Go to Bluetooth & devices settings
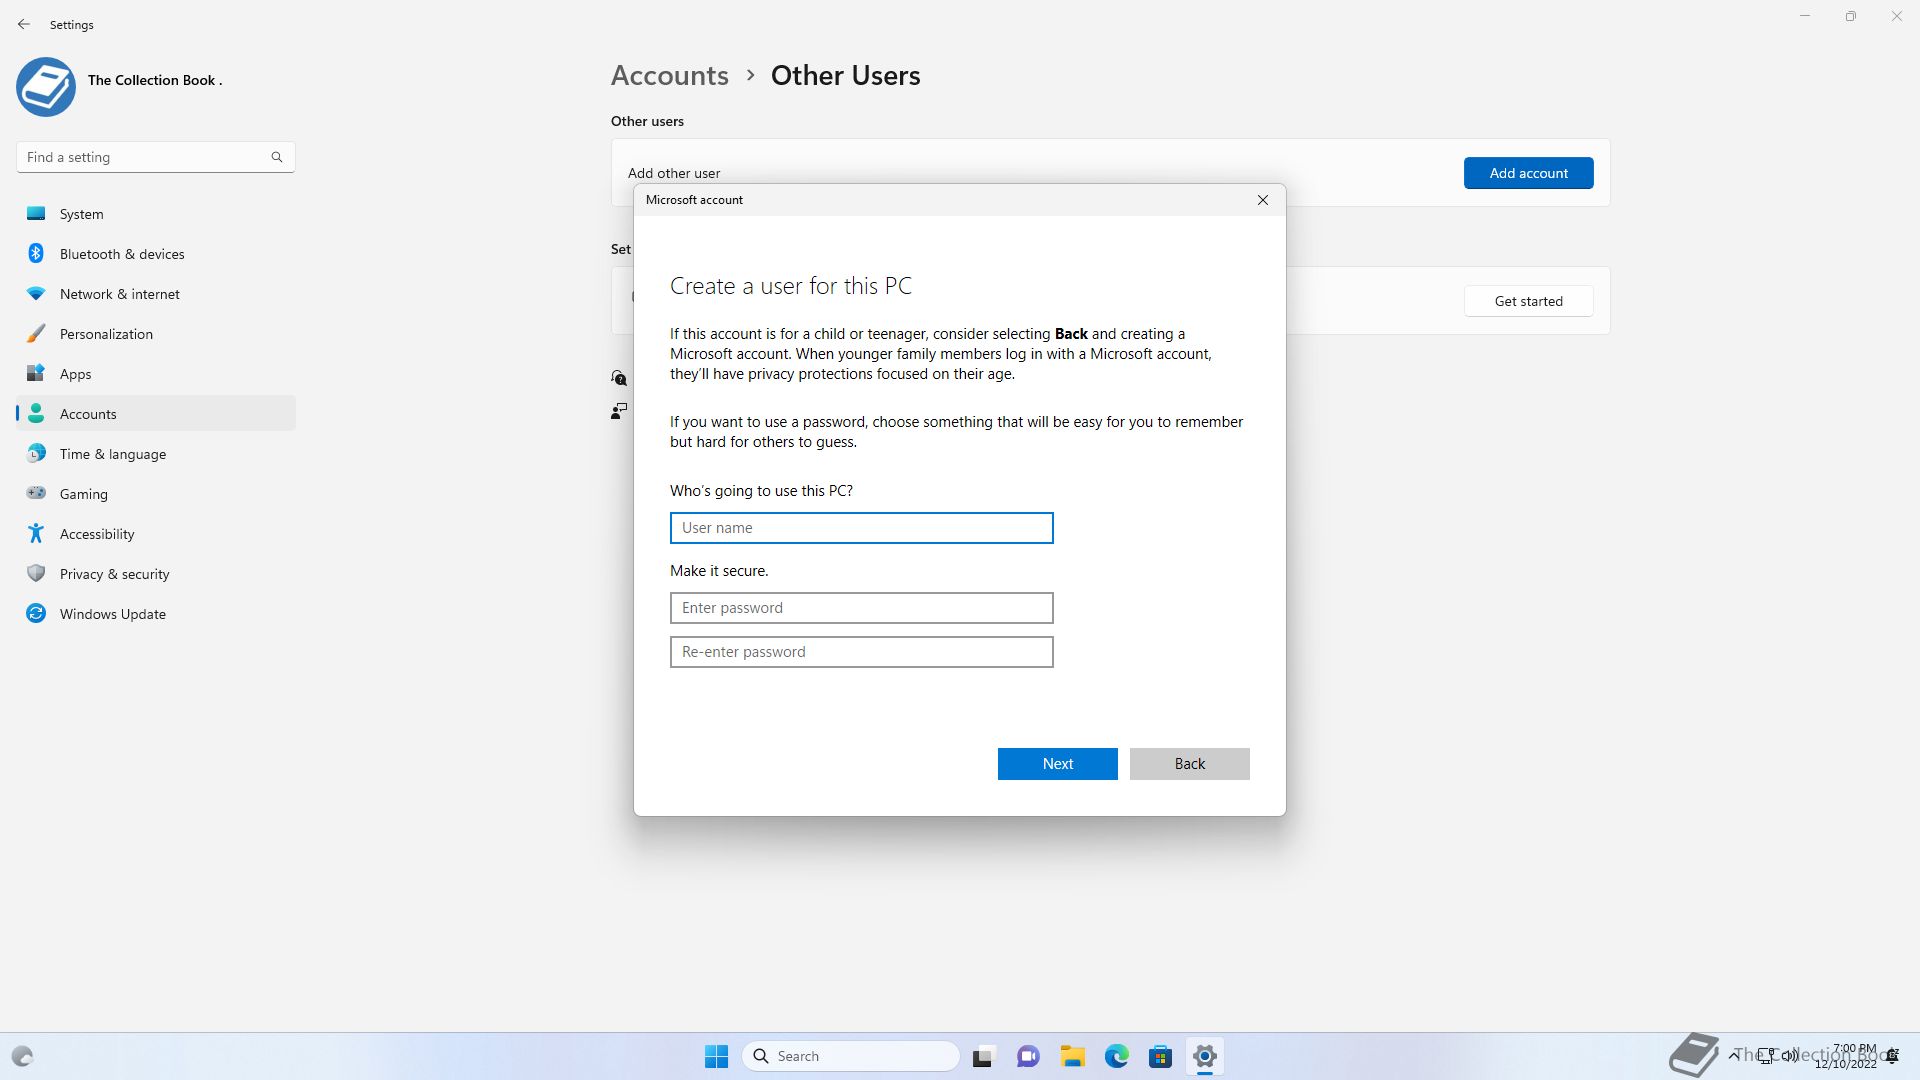Screen dimensions: 1920x1080 tap(156, 254)
